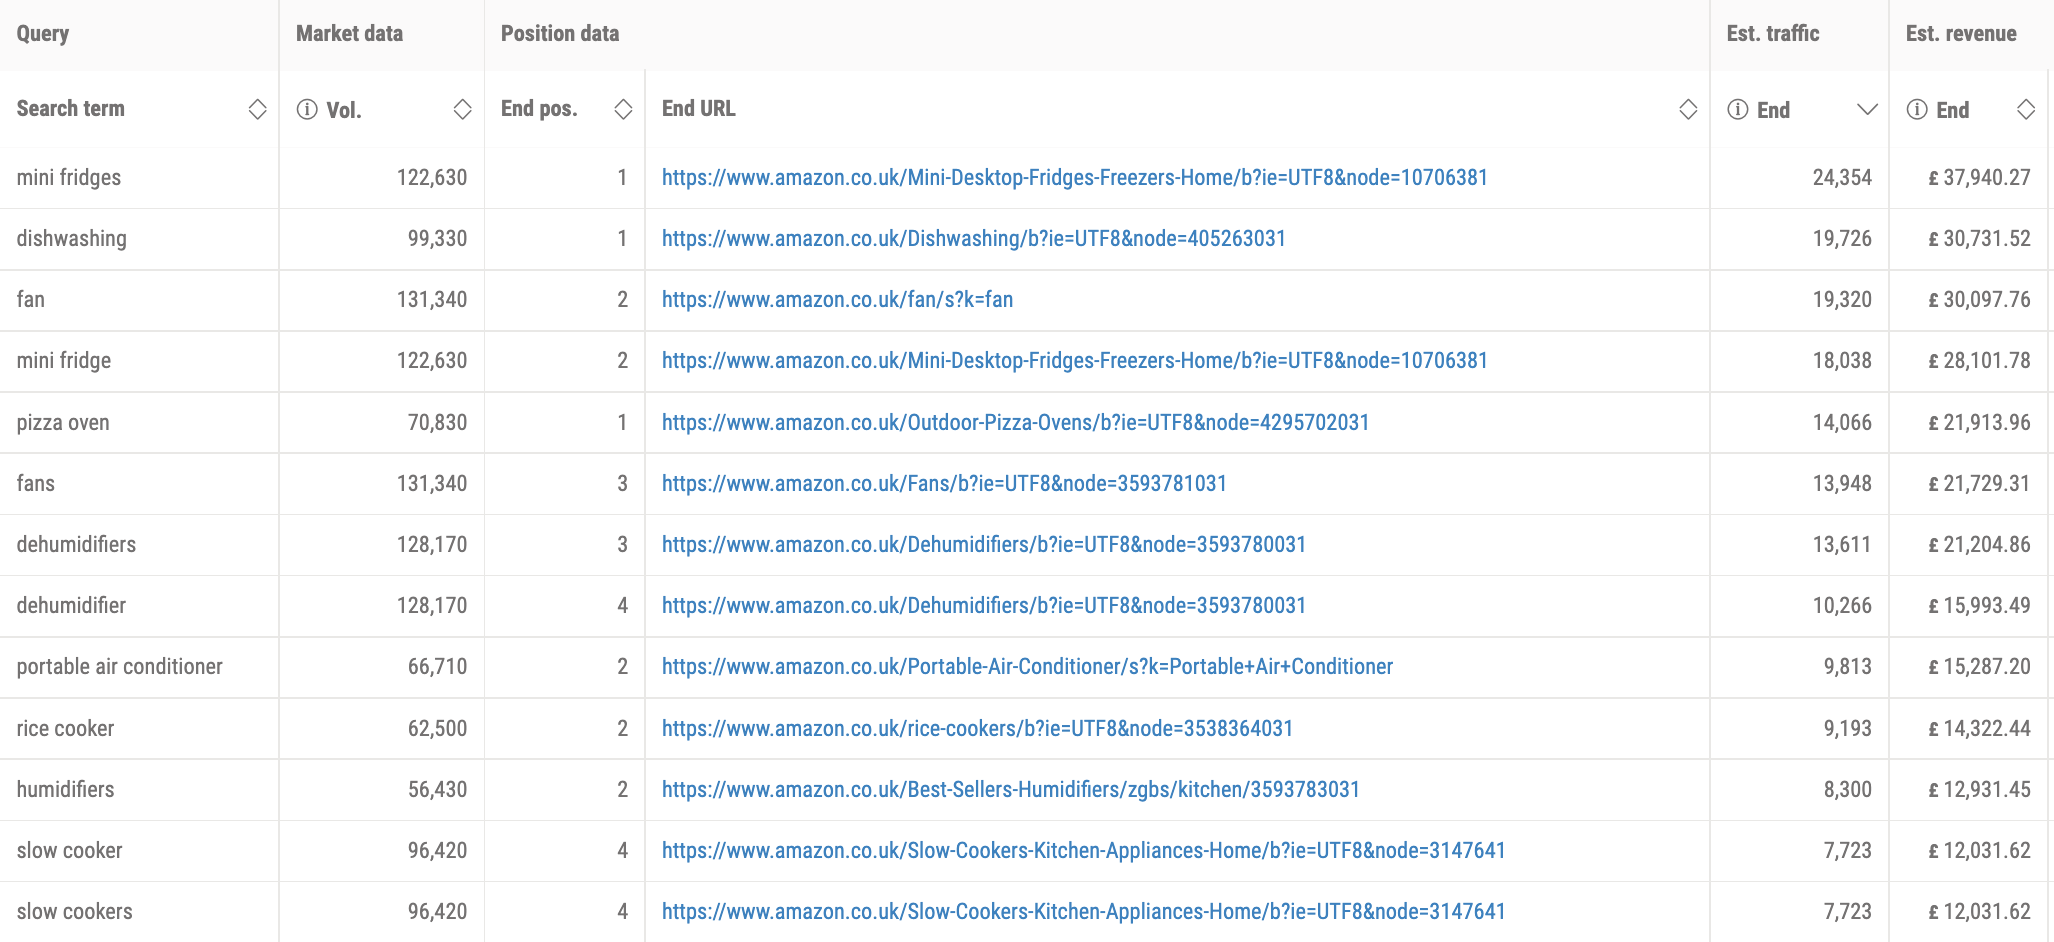The image size is (2054, 942).
Task: Select the 'dehumidifier' search term
Action: (72, 606)
